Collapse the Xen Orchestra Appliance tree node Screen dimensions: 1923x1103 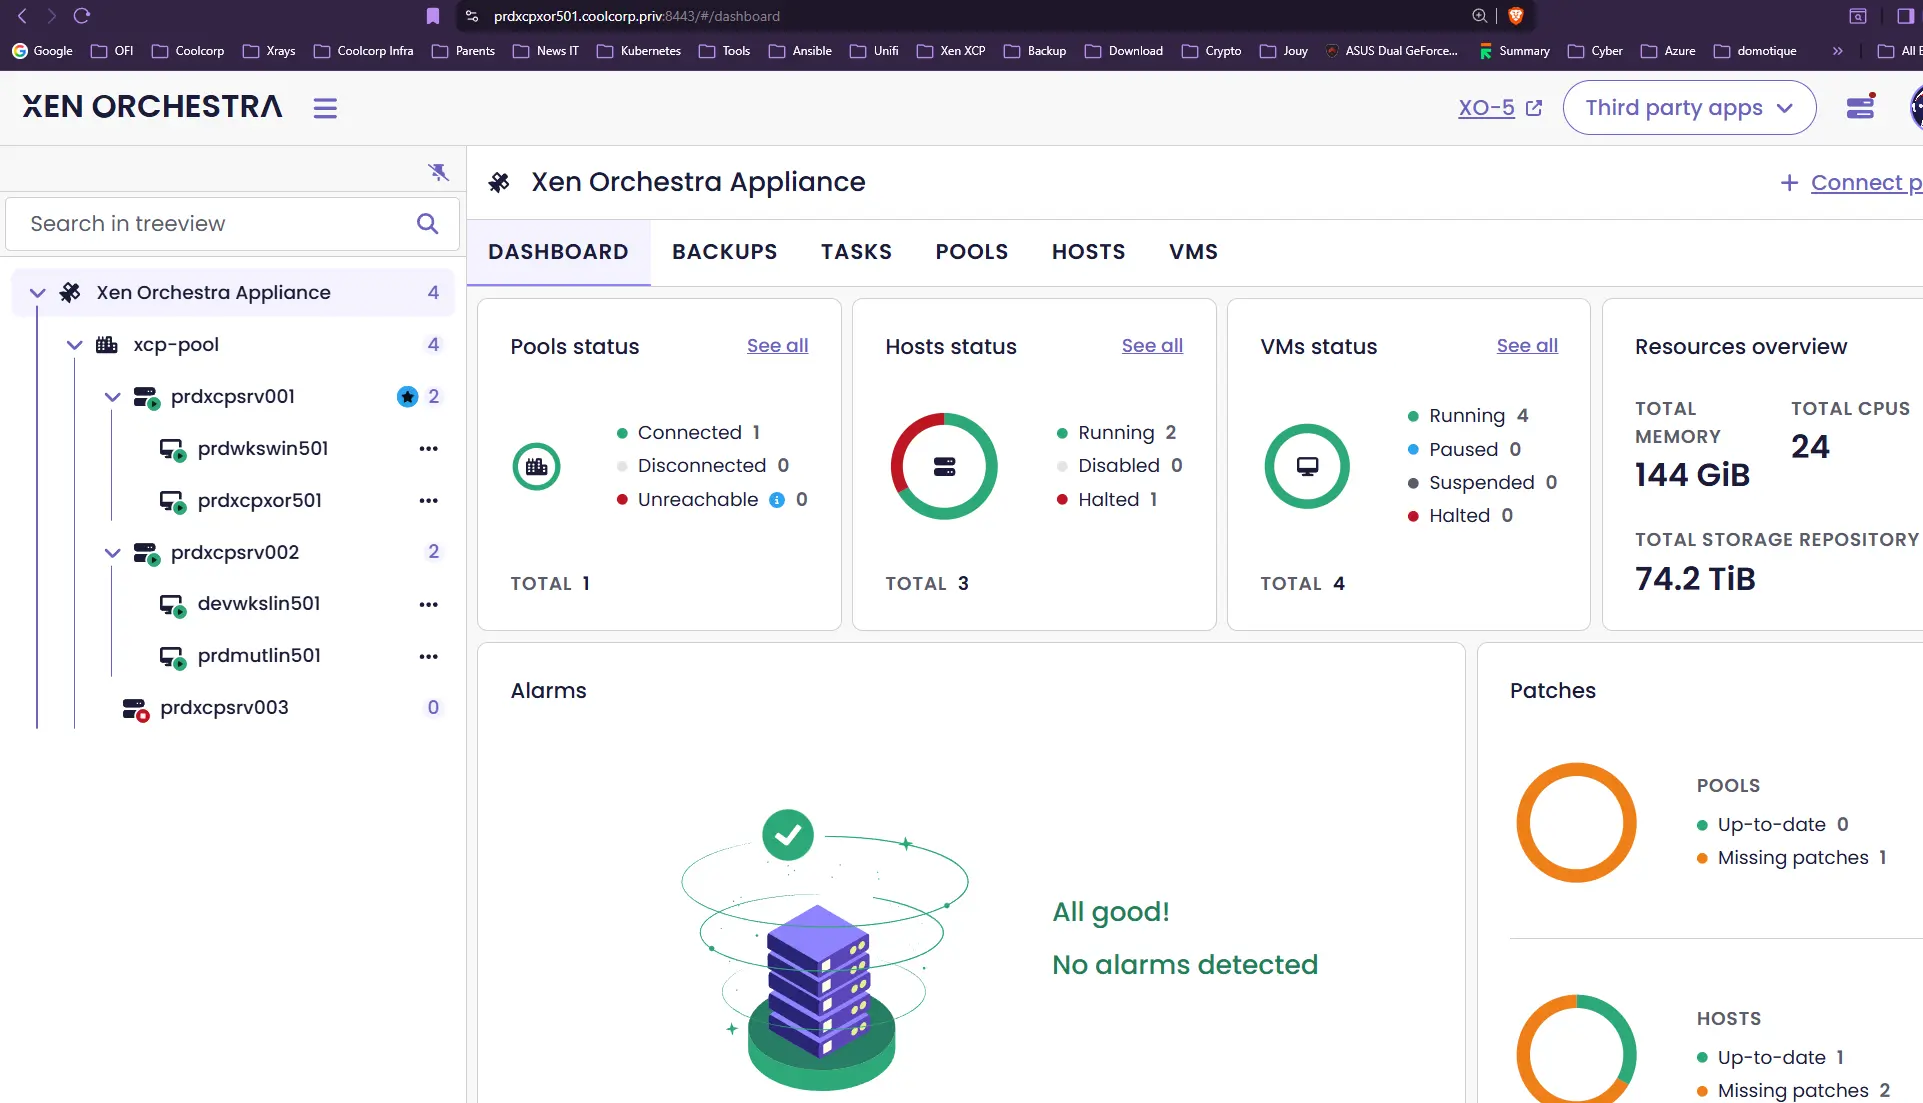click(38, 293)
